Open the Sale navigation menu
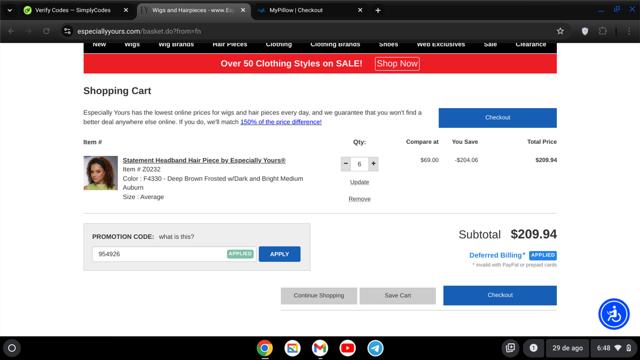Screen dimensions: 640x360 490,44
